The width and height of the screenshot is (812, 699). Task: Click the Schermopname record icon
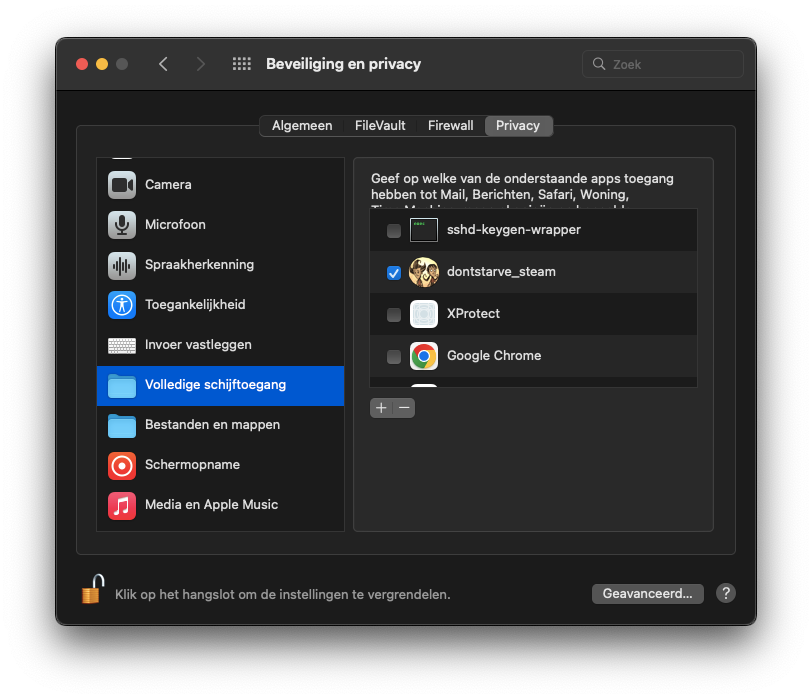[122, 465]
